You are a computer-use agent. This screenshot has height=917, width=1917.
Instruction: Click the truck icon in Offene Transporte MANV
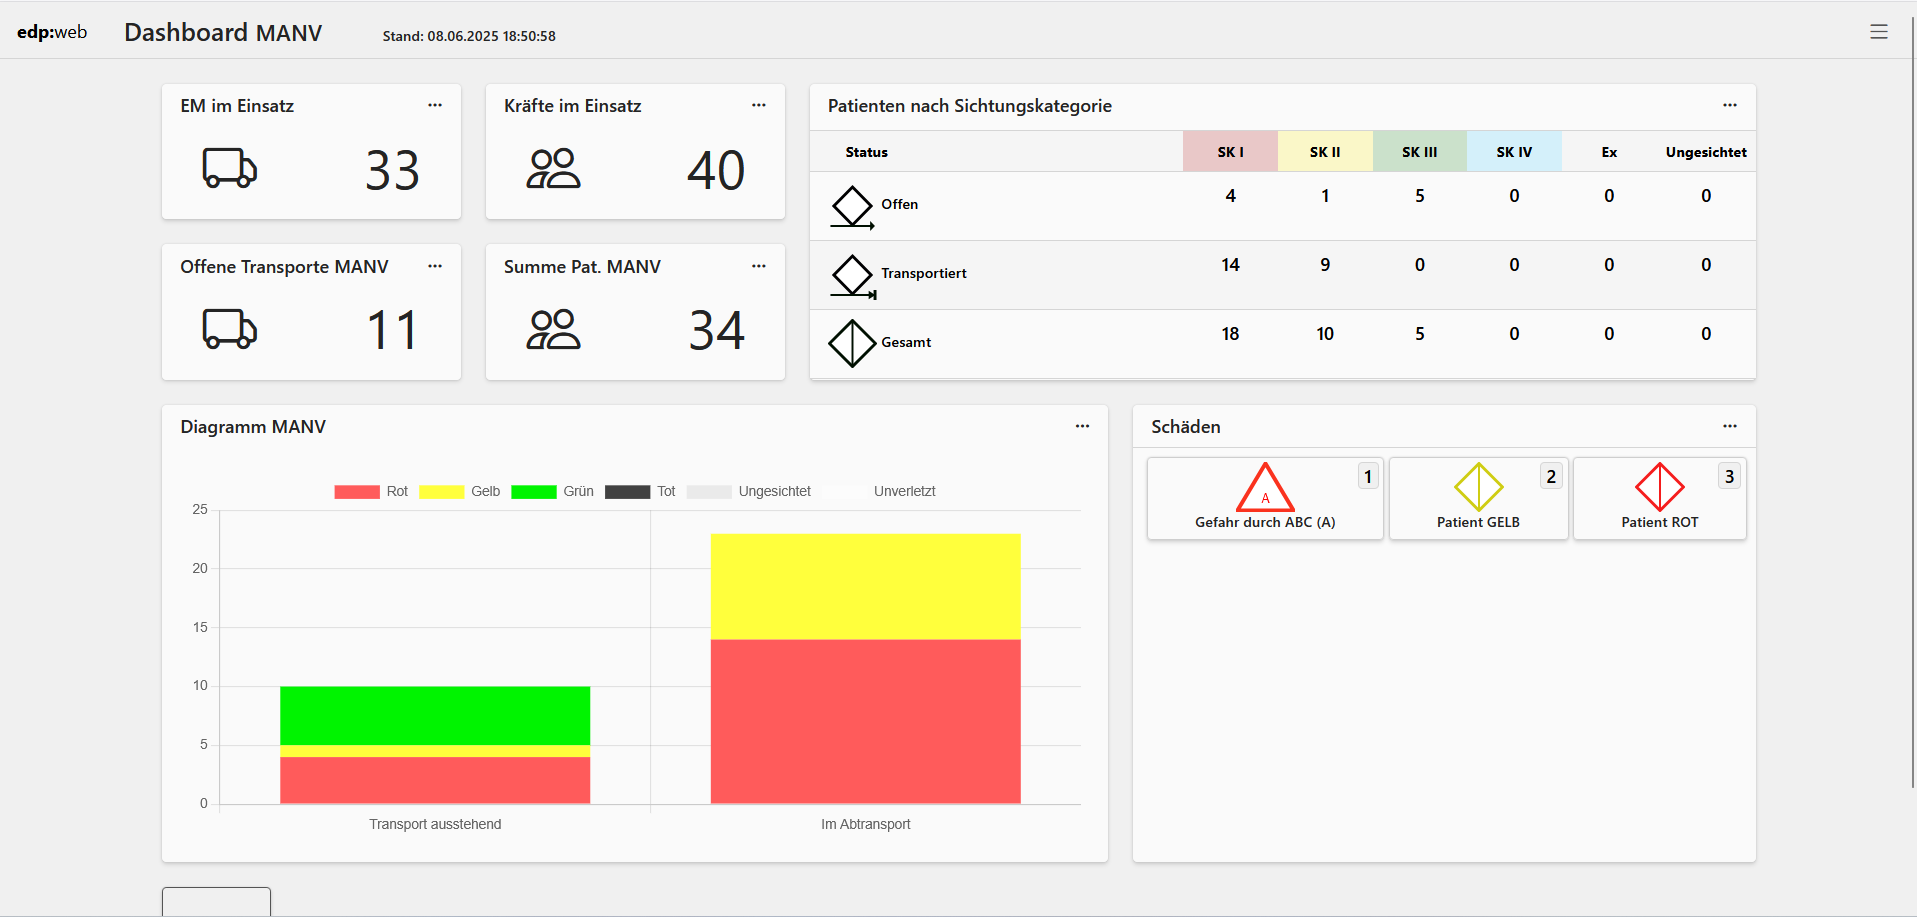(x=229, y=329)
